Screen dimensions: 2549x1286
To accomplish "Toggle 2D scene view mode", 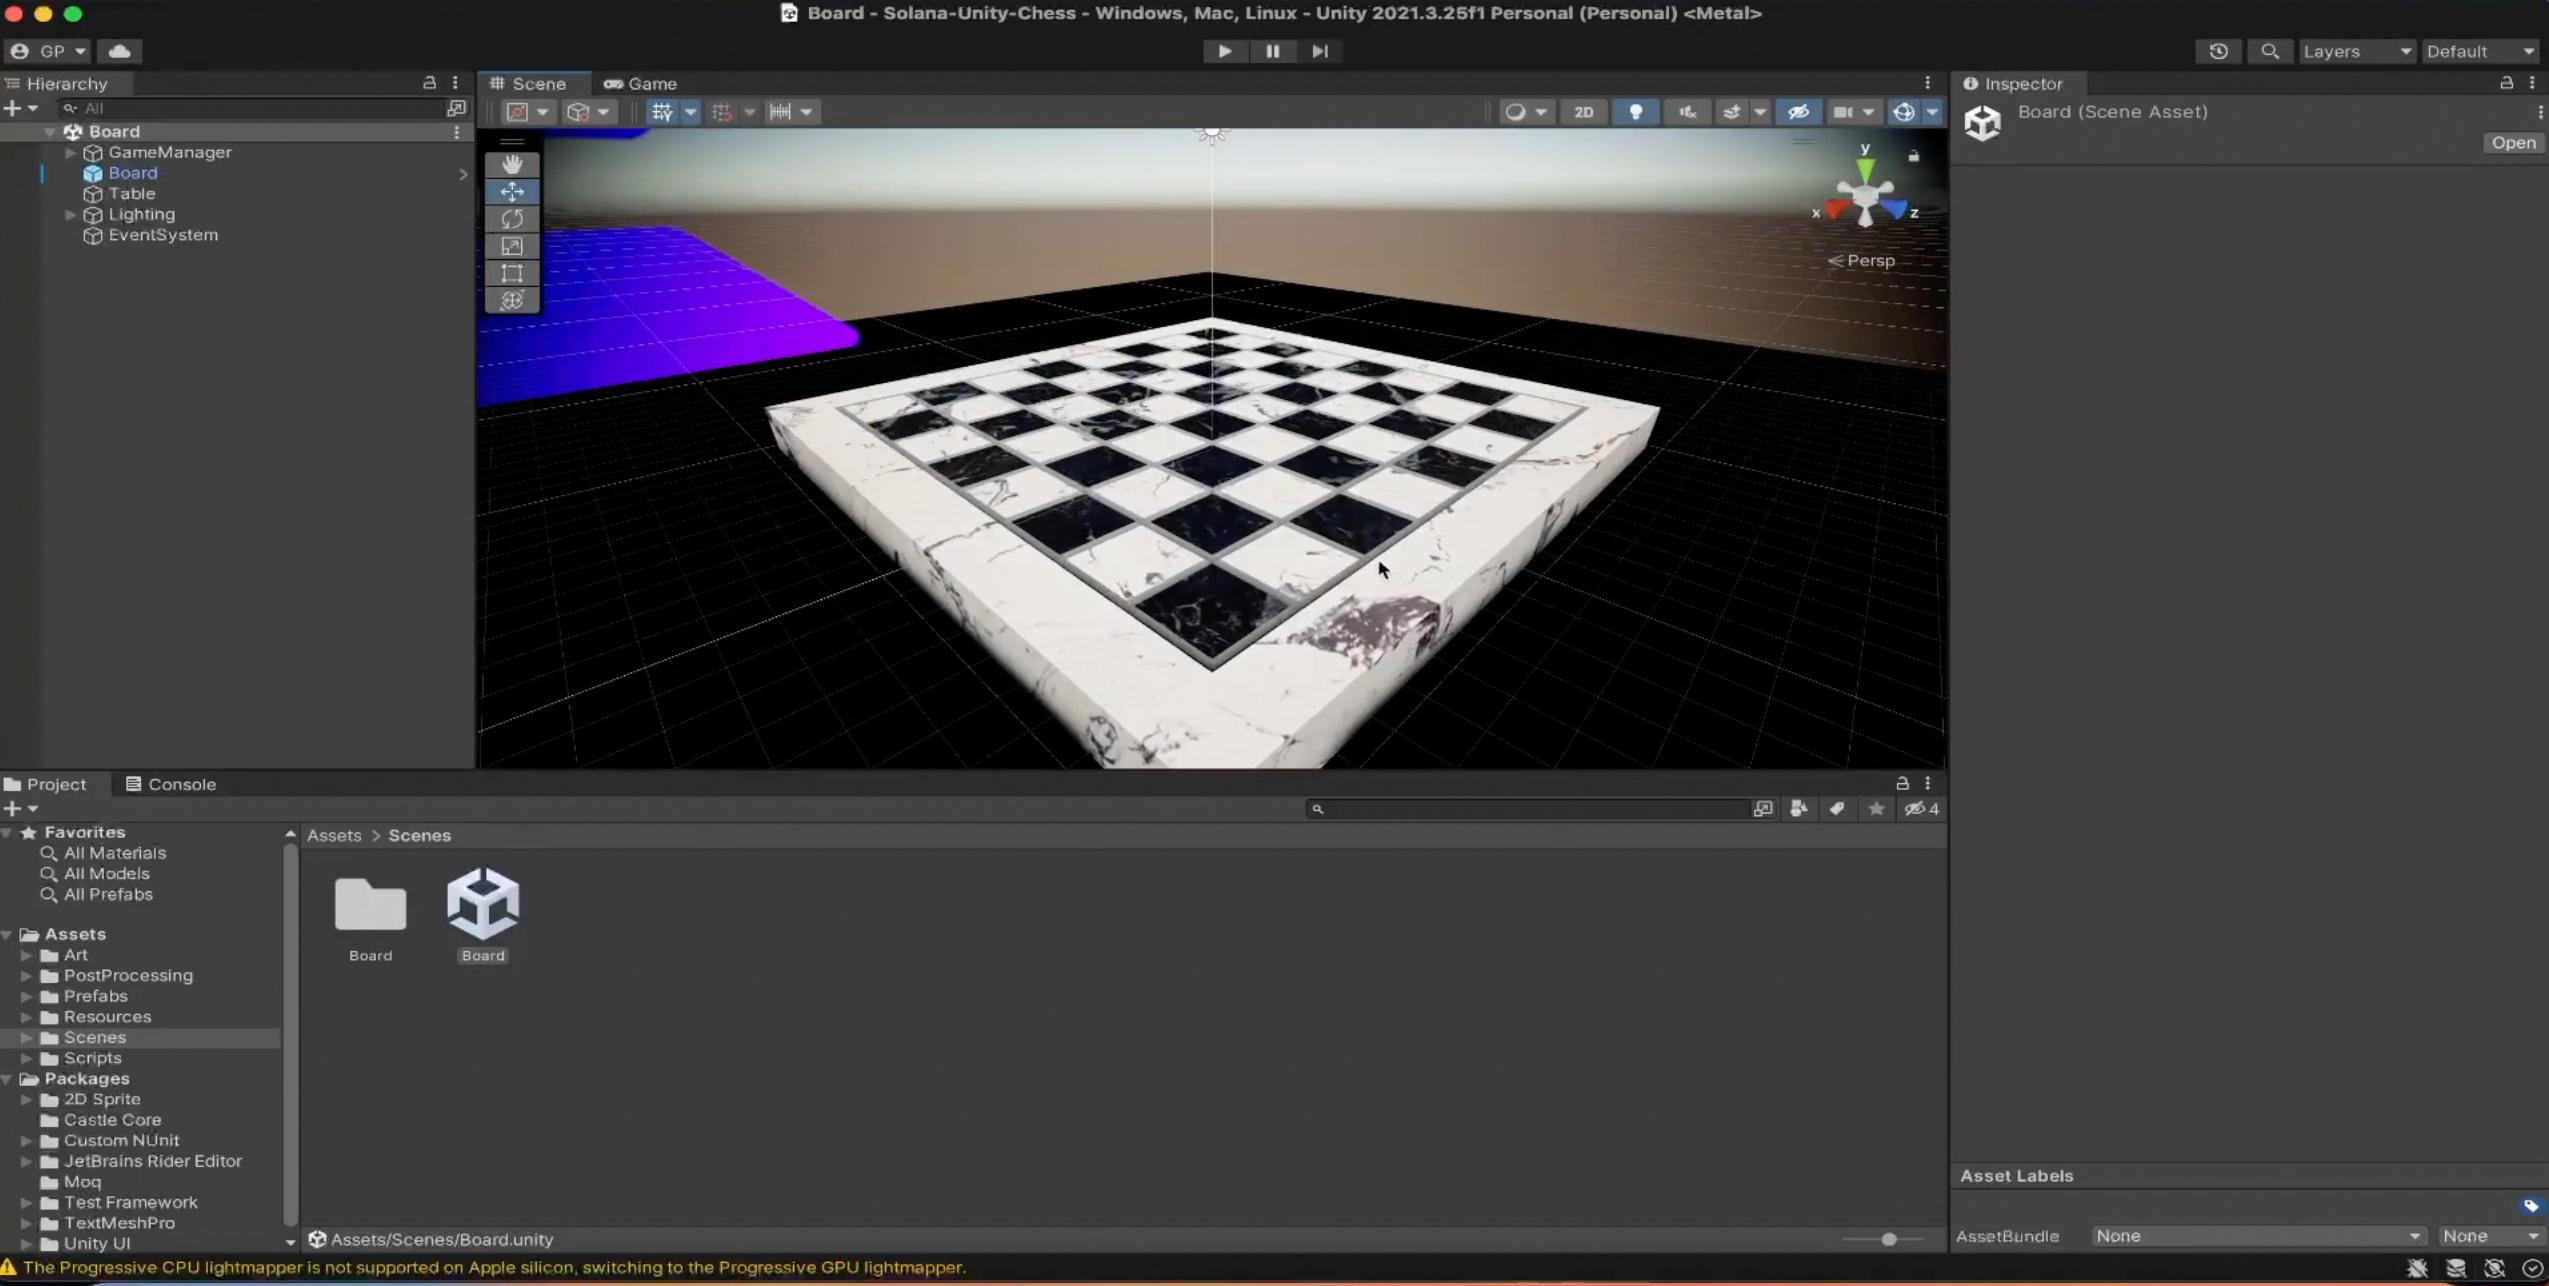I will click(1583, 112).
